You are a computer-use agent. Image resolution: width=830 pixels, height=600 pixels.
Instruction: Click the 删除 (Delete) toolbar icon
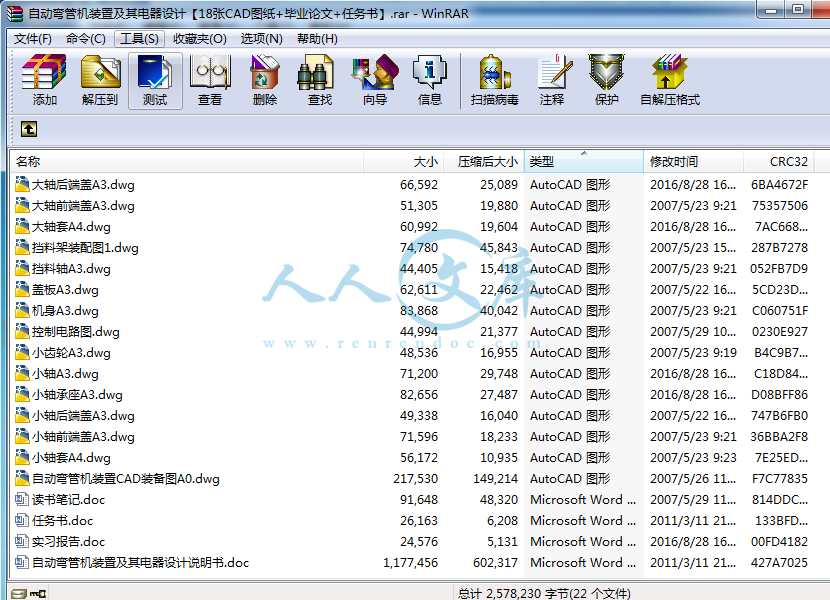coord(265,80)
